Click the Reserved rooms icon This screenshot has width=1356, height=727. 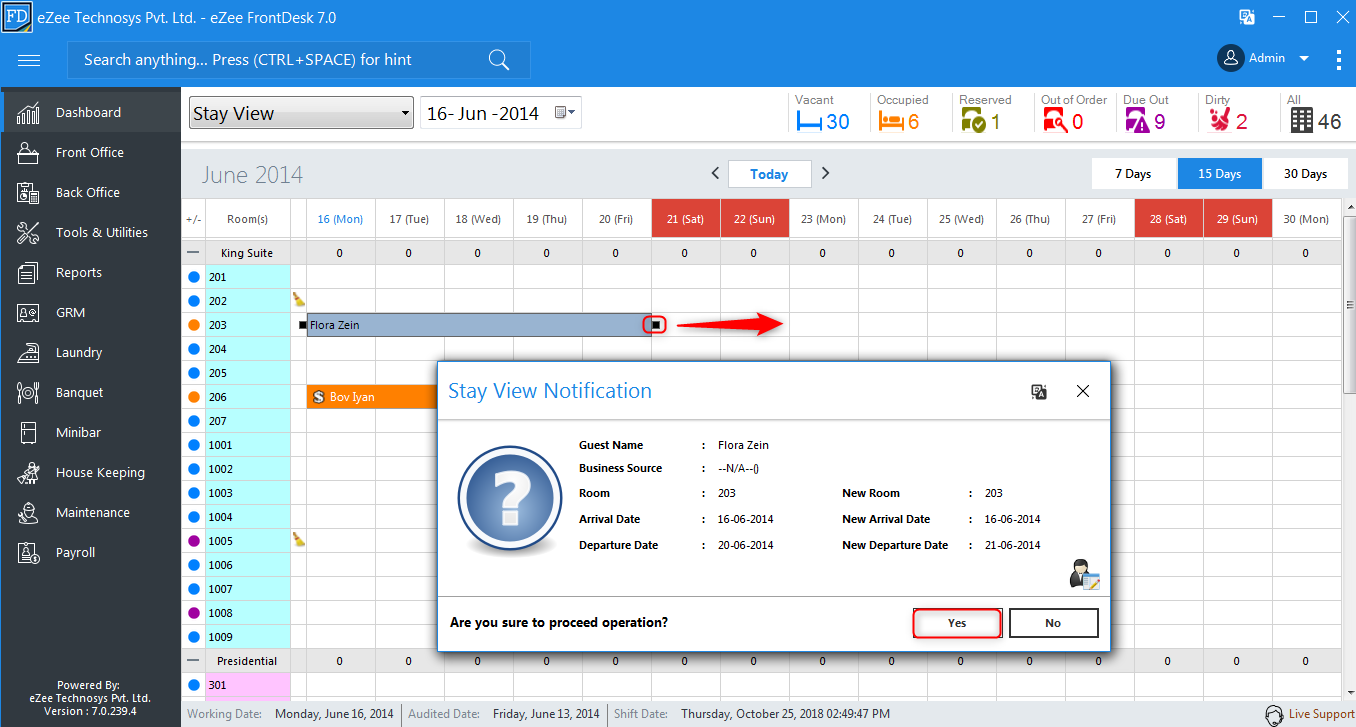pyautogui.click(x=973, y=121)
